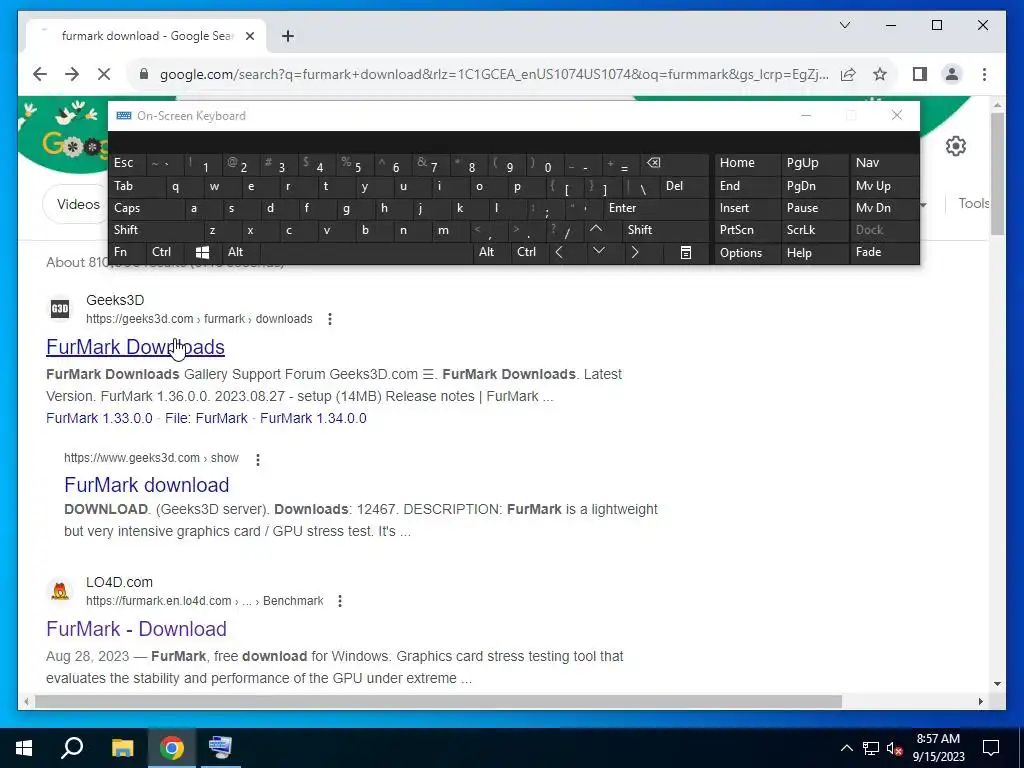
Task: Click the Fade key on On-Screen Keyboard
Action: [x=884, y=252]
